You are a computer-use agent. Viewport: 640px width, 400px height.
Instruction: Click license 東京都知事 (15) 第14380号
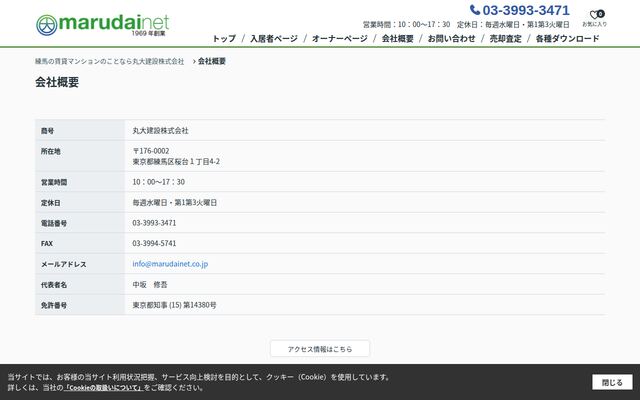[x=174, y=305]
